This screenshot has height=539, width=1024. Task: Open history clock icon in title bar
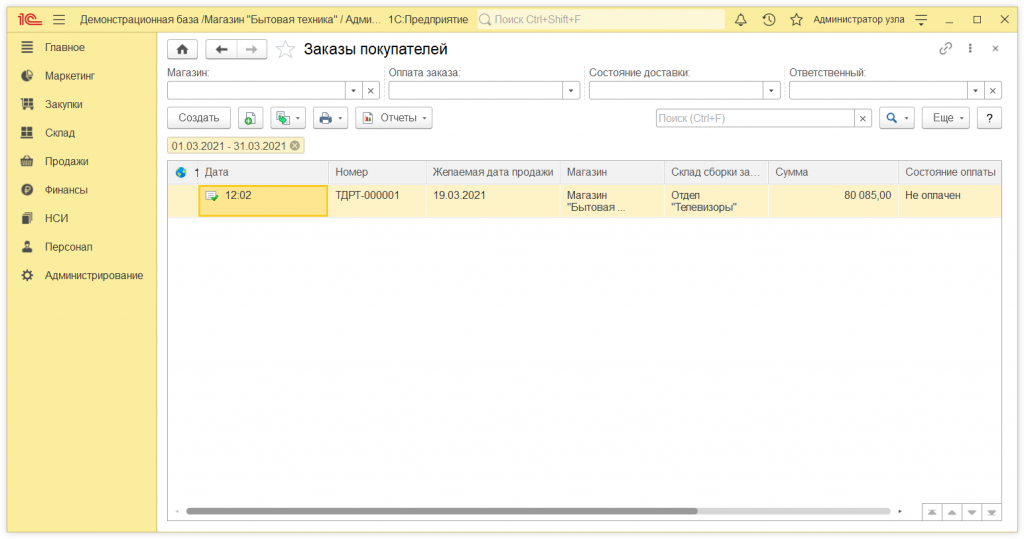tap(768, 20)
